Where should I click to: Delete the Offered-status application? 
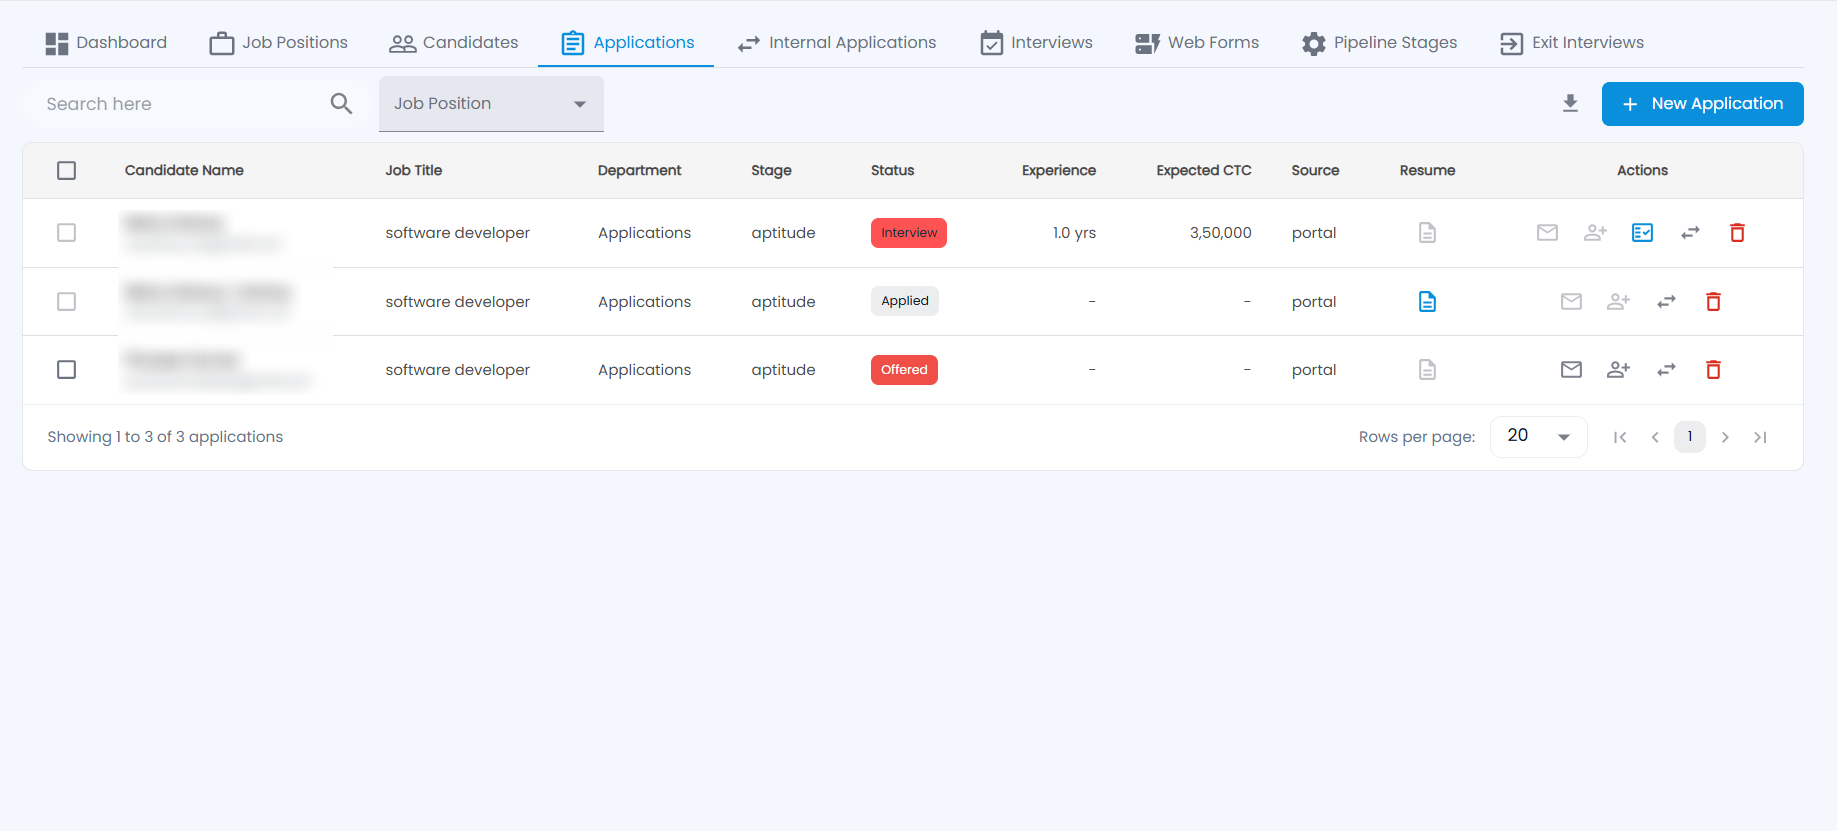1713,370
